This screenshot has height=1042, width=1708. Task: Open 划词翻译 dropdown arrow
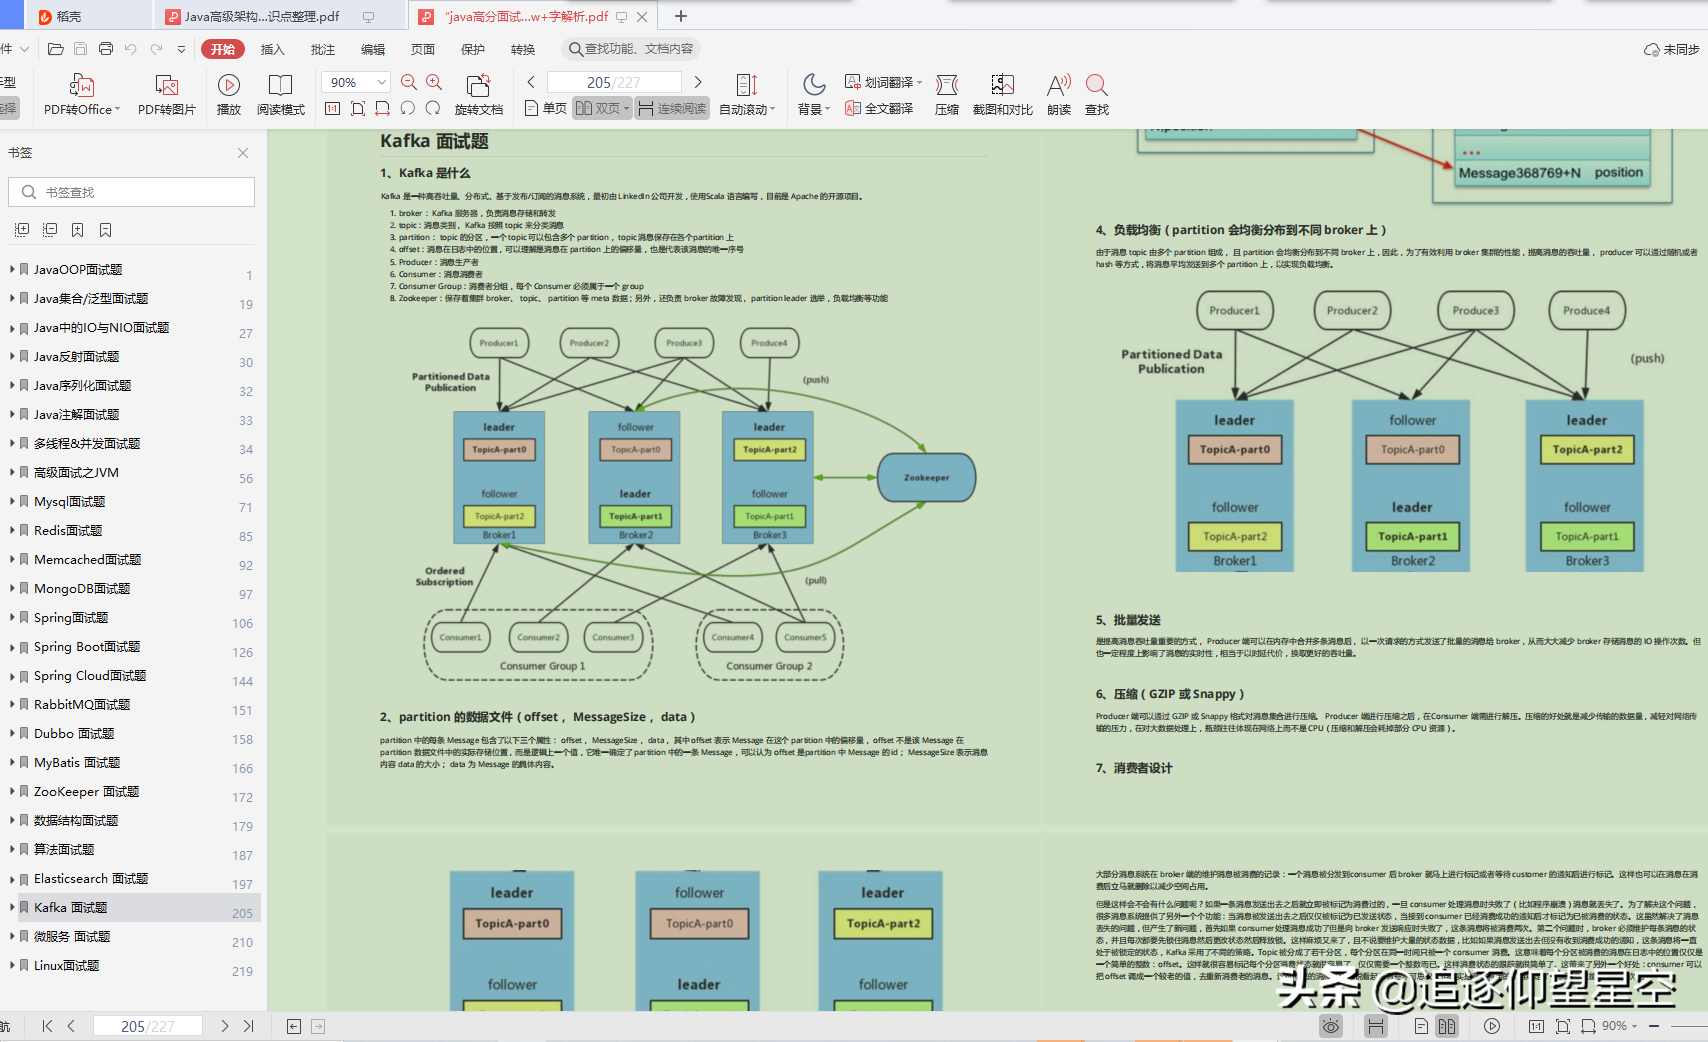click(919, 82)
